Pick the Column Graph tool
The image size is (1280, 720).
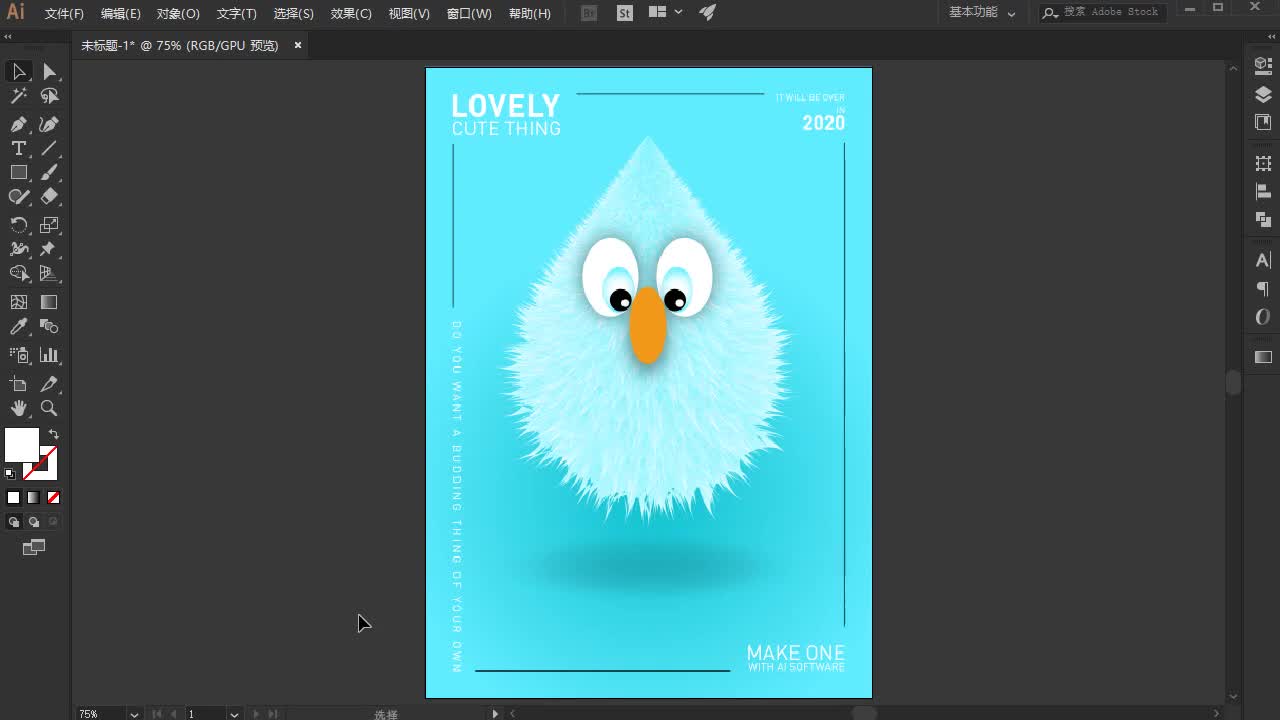[49, 355]
